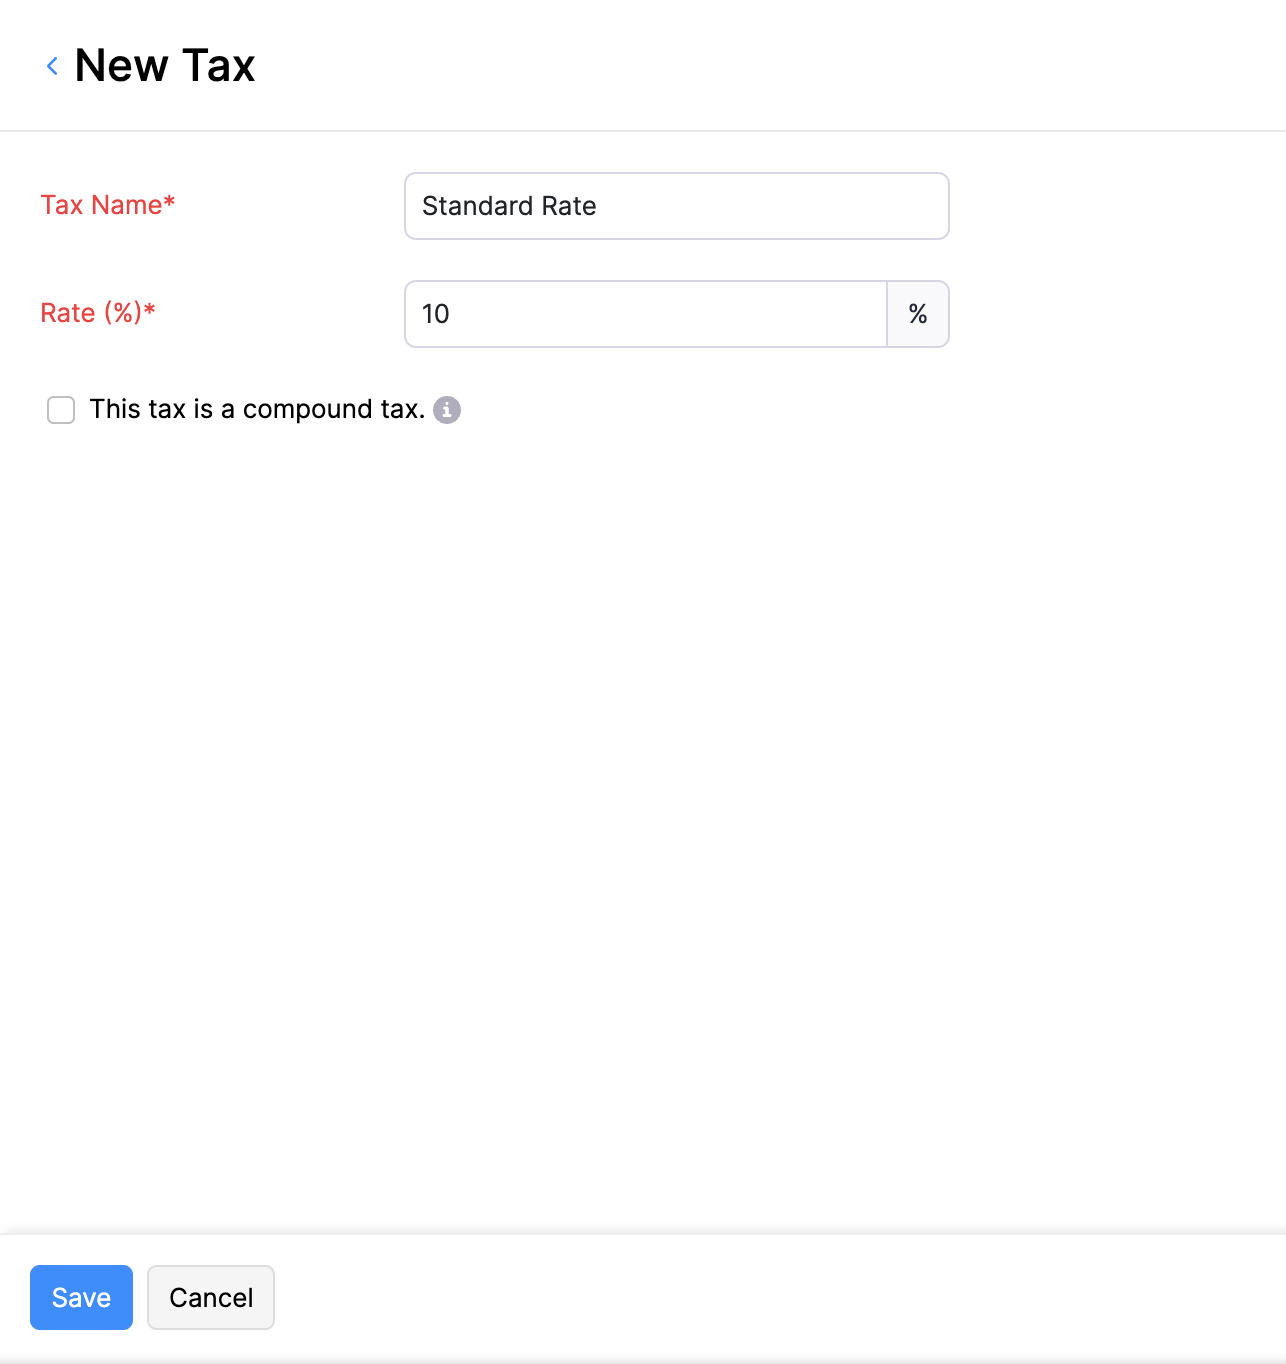Viewport: 1286px width, 1364px height.
Task: Click the compound tax label text
Action: coord(257,409)
